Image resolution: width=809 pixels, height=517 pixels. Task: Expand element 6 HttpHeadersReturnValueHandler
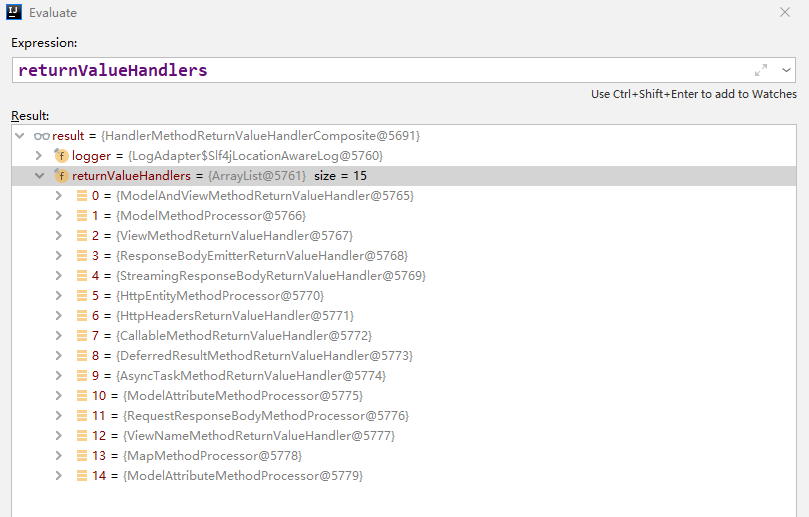[59, 316]
